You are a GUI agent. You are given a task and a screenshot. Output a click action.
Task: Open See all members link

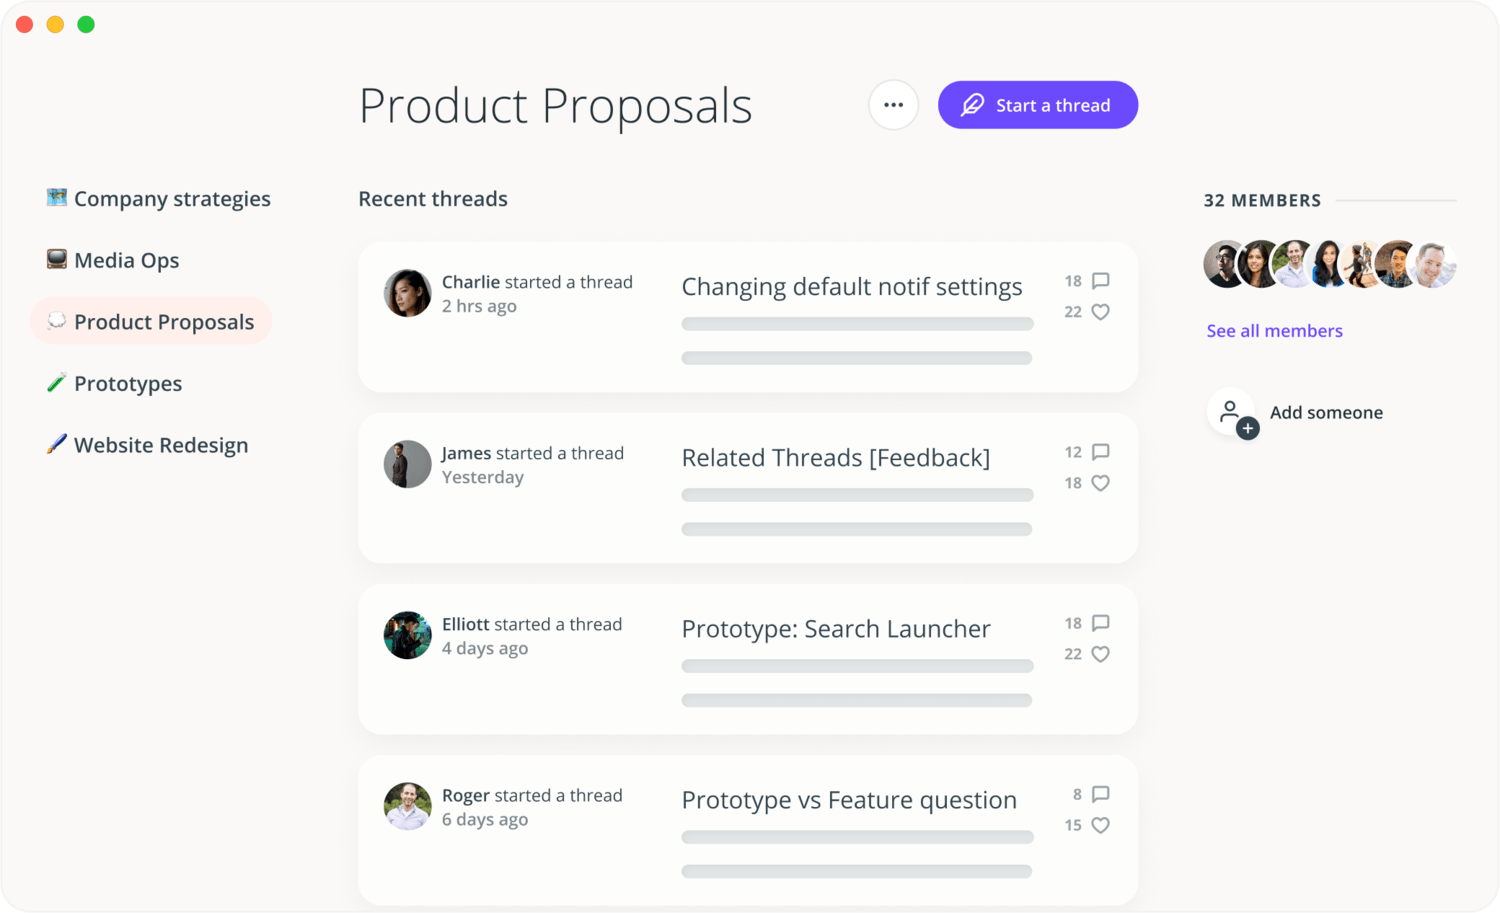pyautogui.click(x=1274, y=331)
